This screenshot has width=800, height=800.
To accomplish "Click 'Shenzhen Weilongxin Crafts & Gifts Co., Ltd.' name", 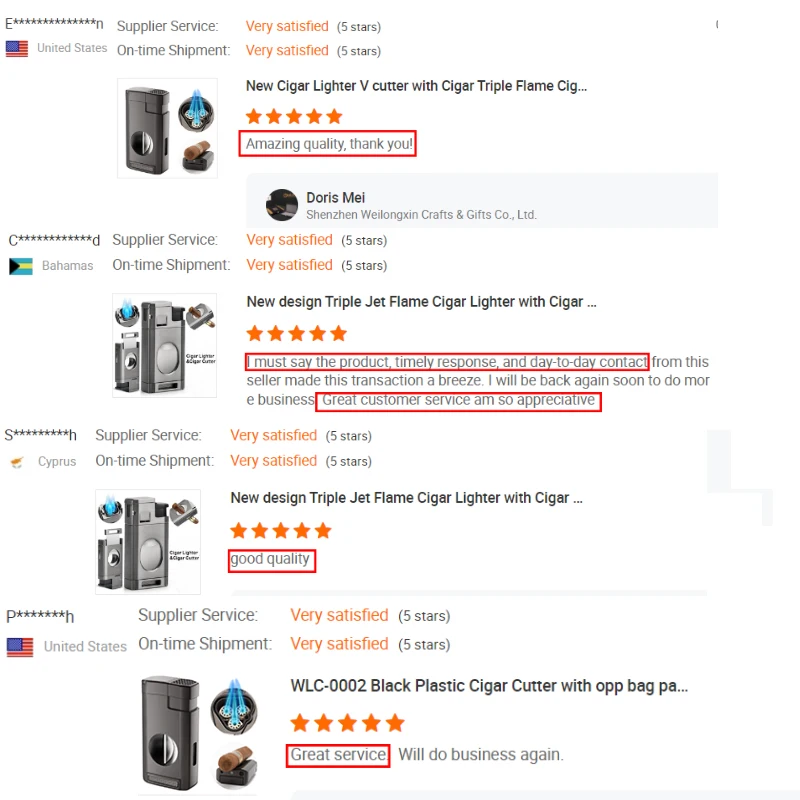I will tap(421, 215).
